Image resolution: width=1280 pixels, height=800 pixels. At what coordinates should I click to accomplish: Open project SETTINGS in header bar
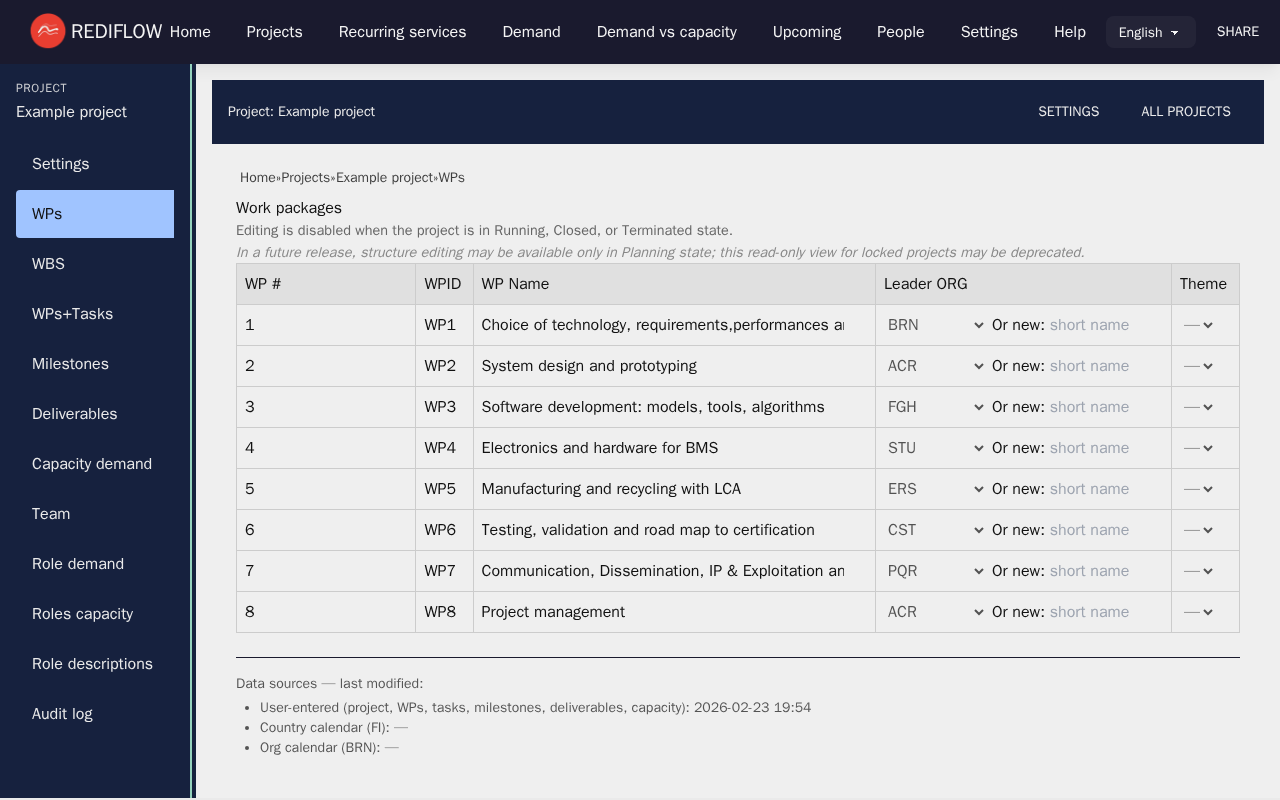pos(1068,112)
